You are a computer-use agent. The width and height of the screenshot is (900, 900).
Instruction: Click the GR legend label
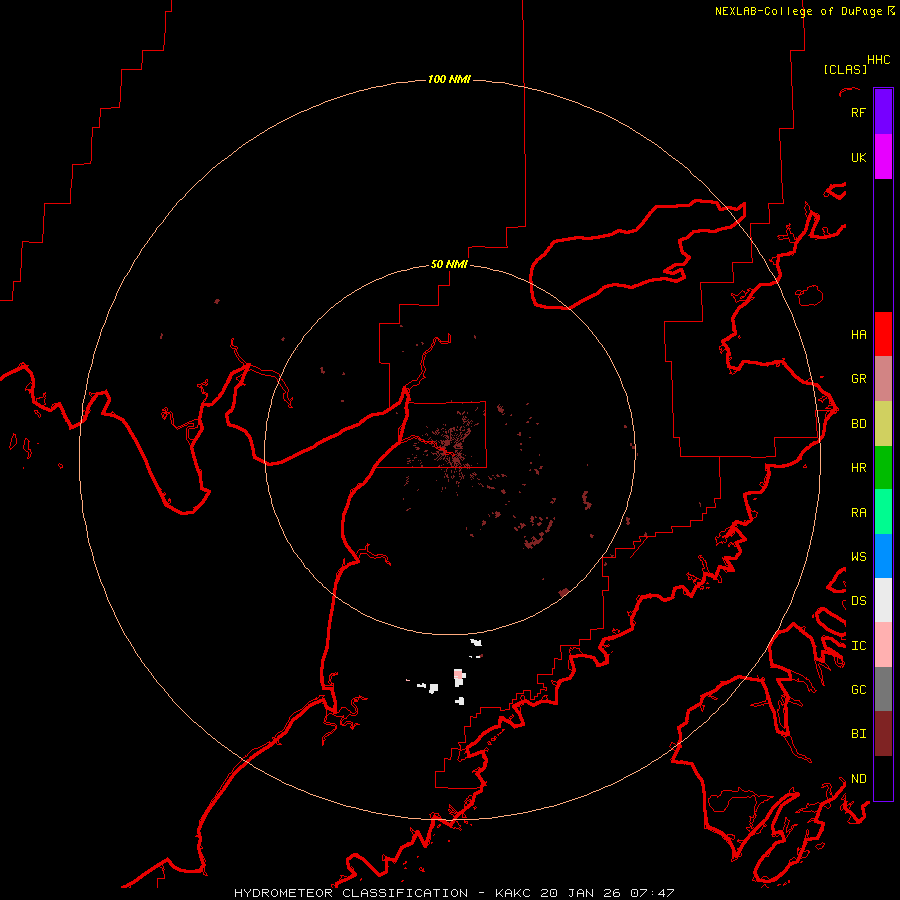858,379
